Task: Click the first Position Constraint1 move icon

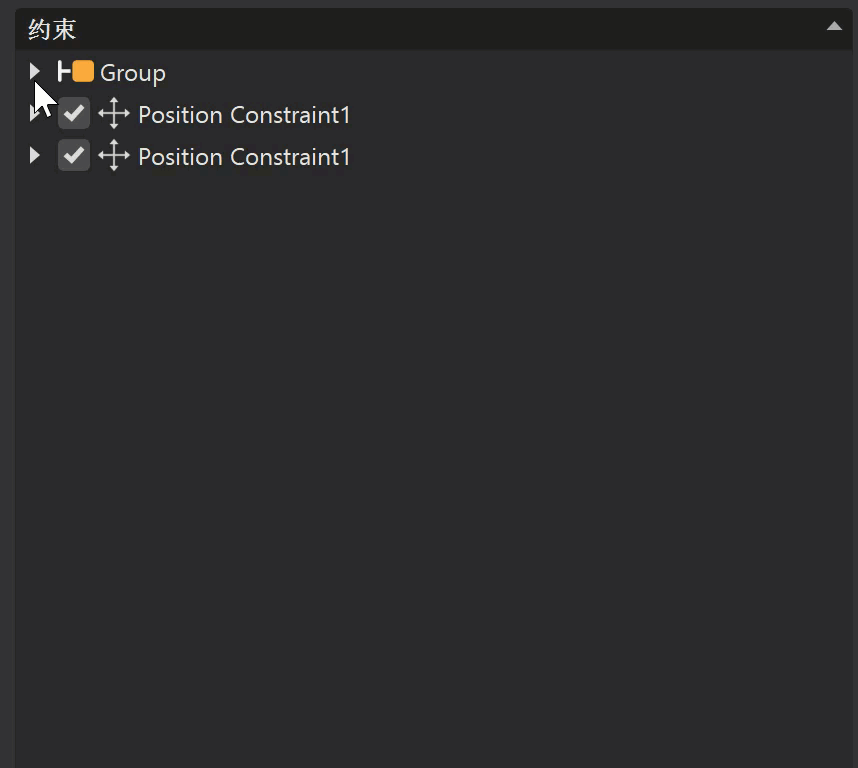Action: click(114, 114)
